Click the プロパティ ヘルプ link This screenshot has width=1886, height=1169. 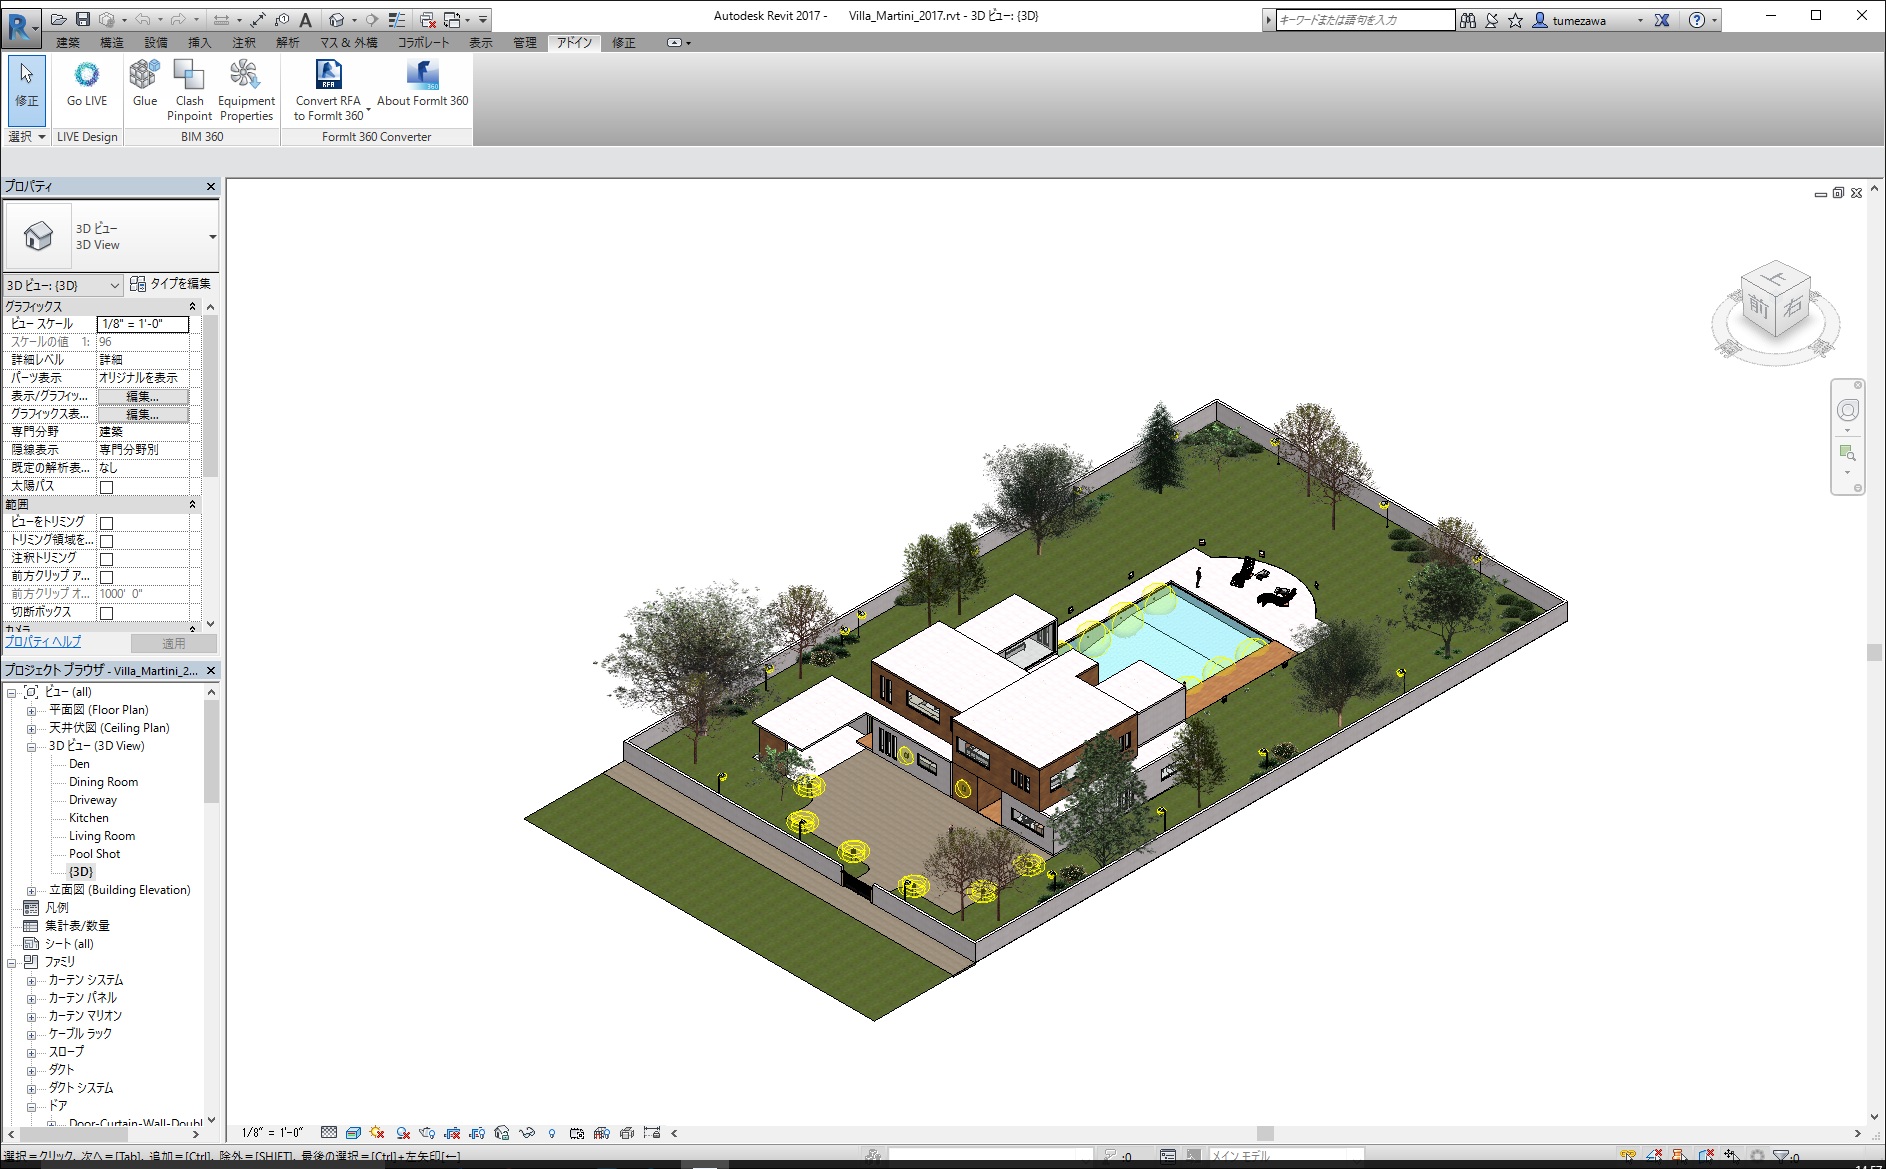click(x=43, y=642)
